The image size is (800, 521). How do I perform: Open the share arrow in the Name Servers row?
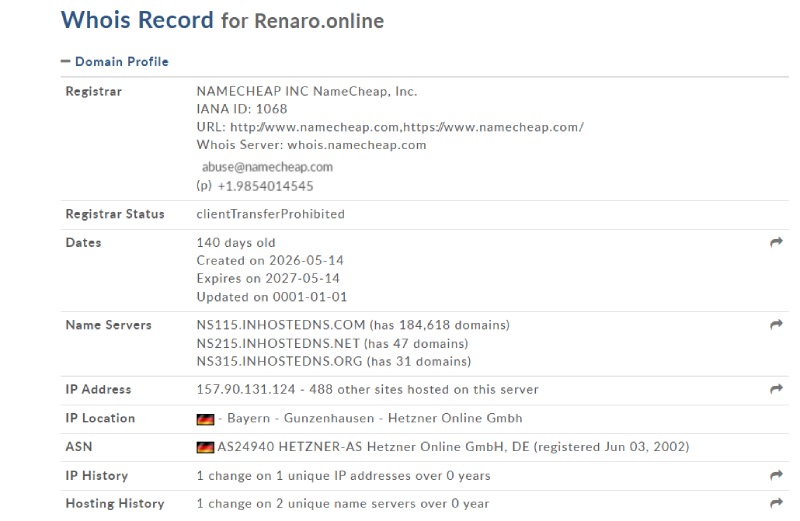[x=776, y=324]
